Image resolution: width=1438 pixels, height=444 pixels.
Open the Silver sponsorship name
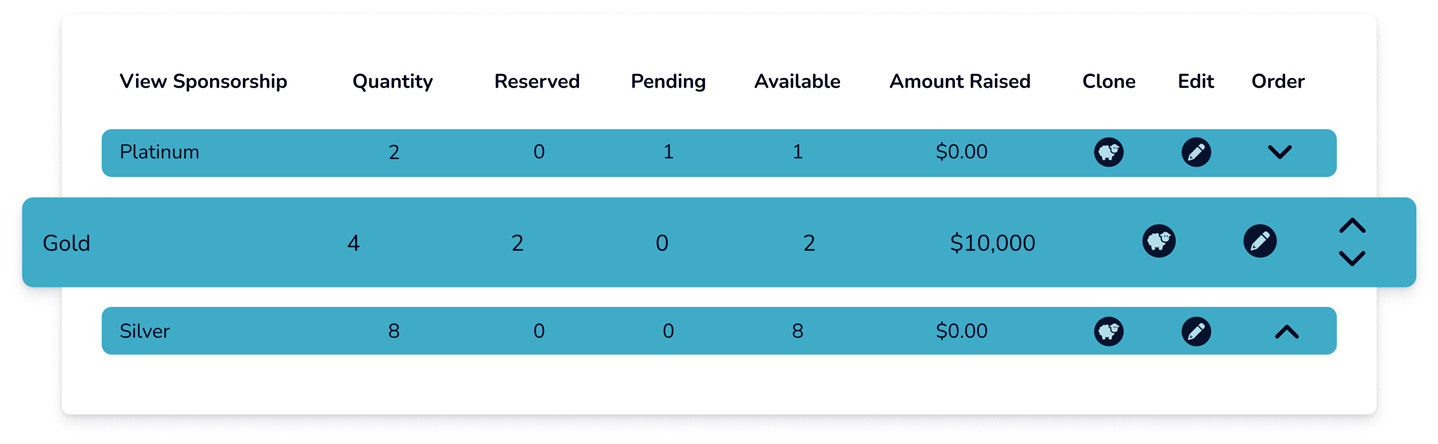(145, 331)
